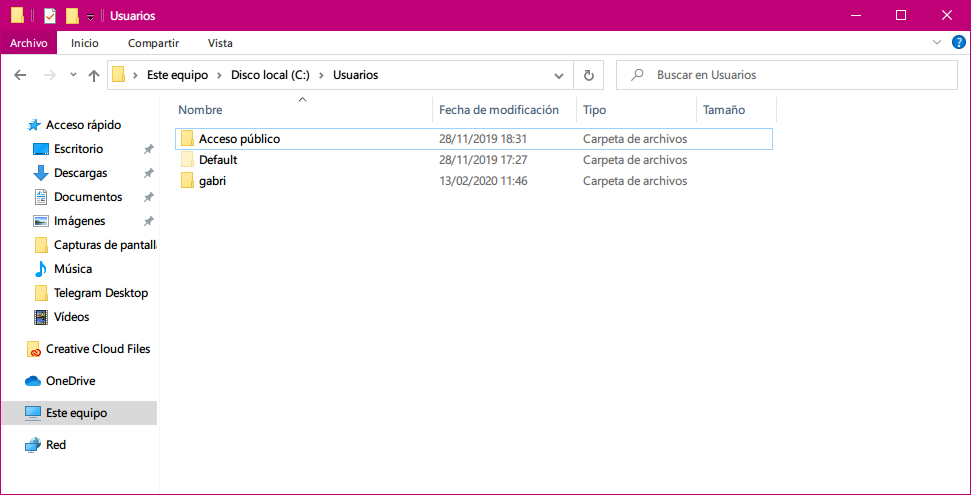Click pin icon beside Imágenes
This screenshot has width=971, height=495.
tap(148, 221)
